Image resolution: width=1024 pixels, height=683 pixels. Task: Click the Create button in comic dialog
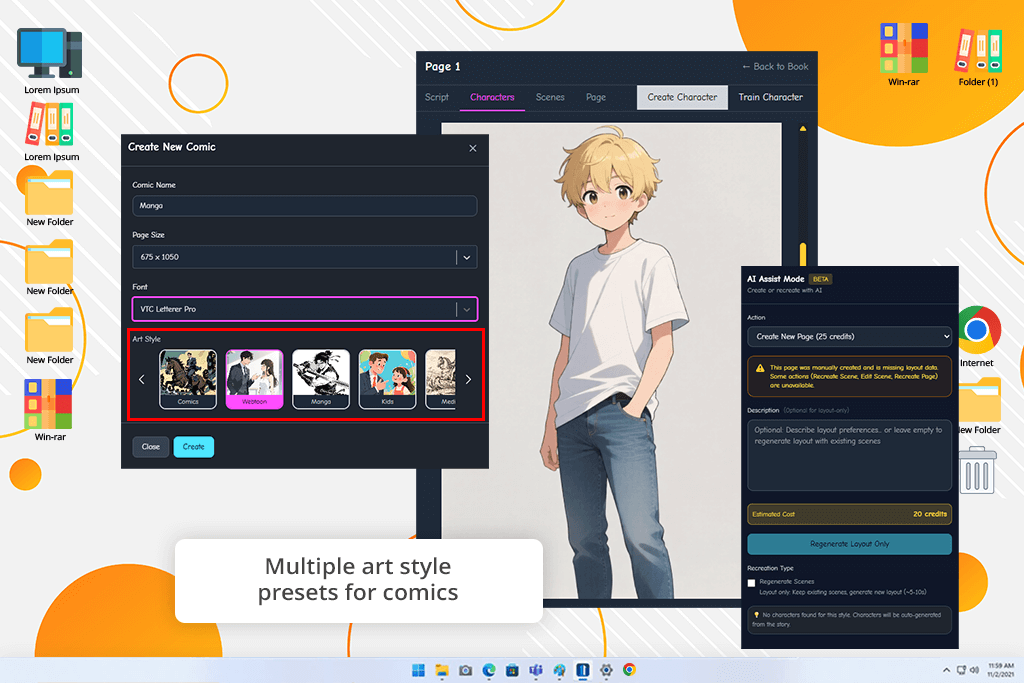(193, 447)
